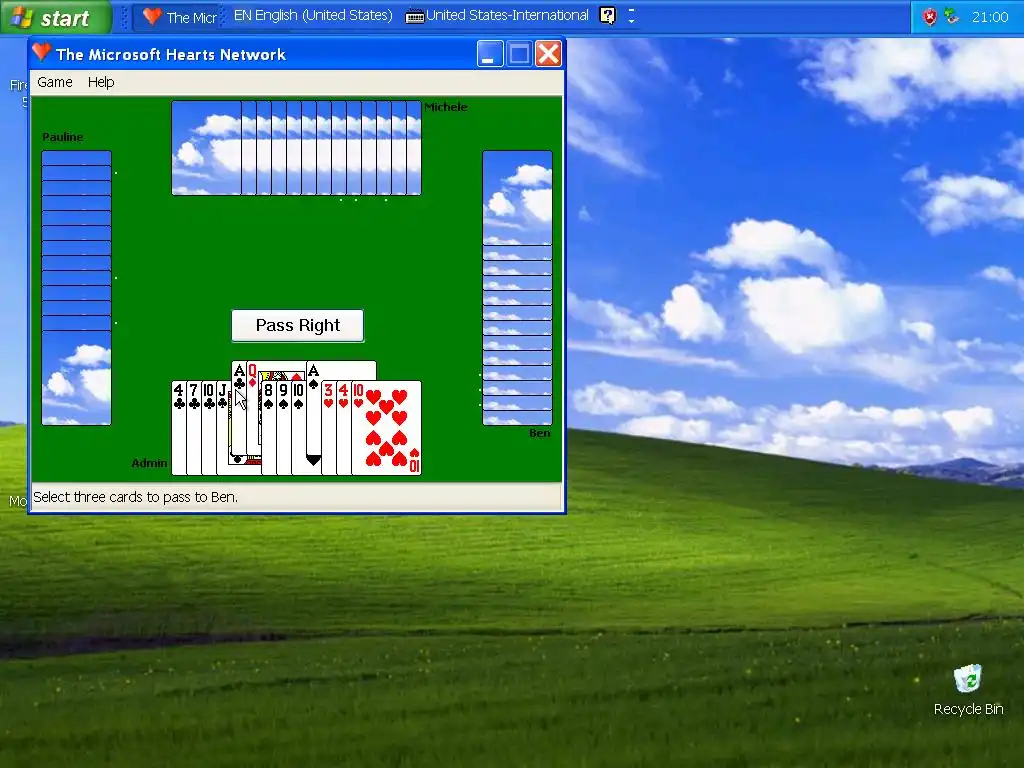Select the Jack of clubs card
The width and height of the screenshot is (1024, 768).
pos(223,428)
